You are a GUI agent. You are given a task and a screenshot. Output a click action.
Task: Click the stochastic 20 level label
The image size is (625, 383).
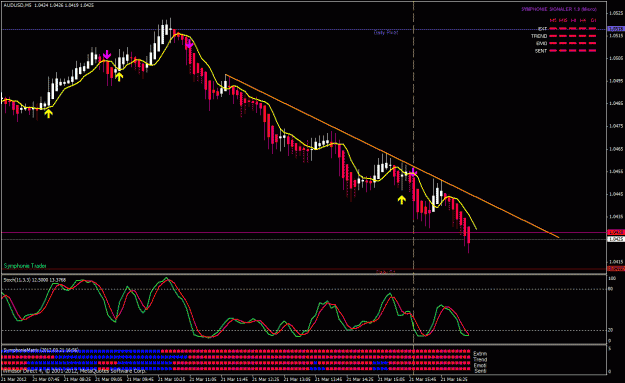[x=610, y=330]
